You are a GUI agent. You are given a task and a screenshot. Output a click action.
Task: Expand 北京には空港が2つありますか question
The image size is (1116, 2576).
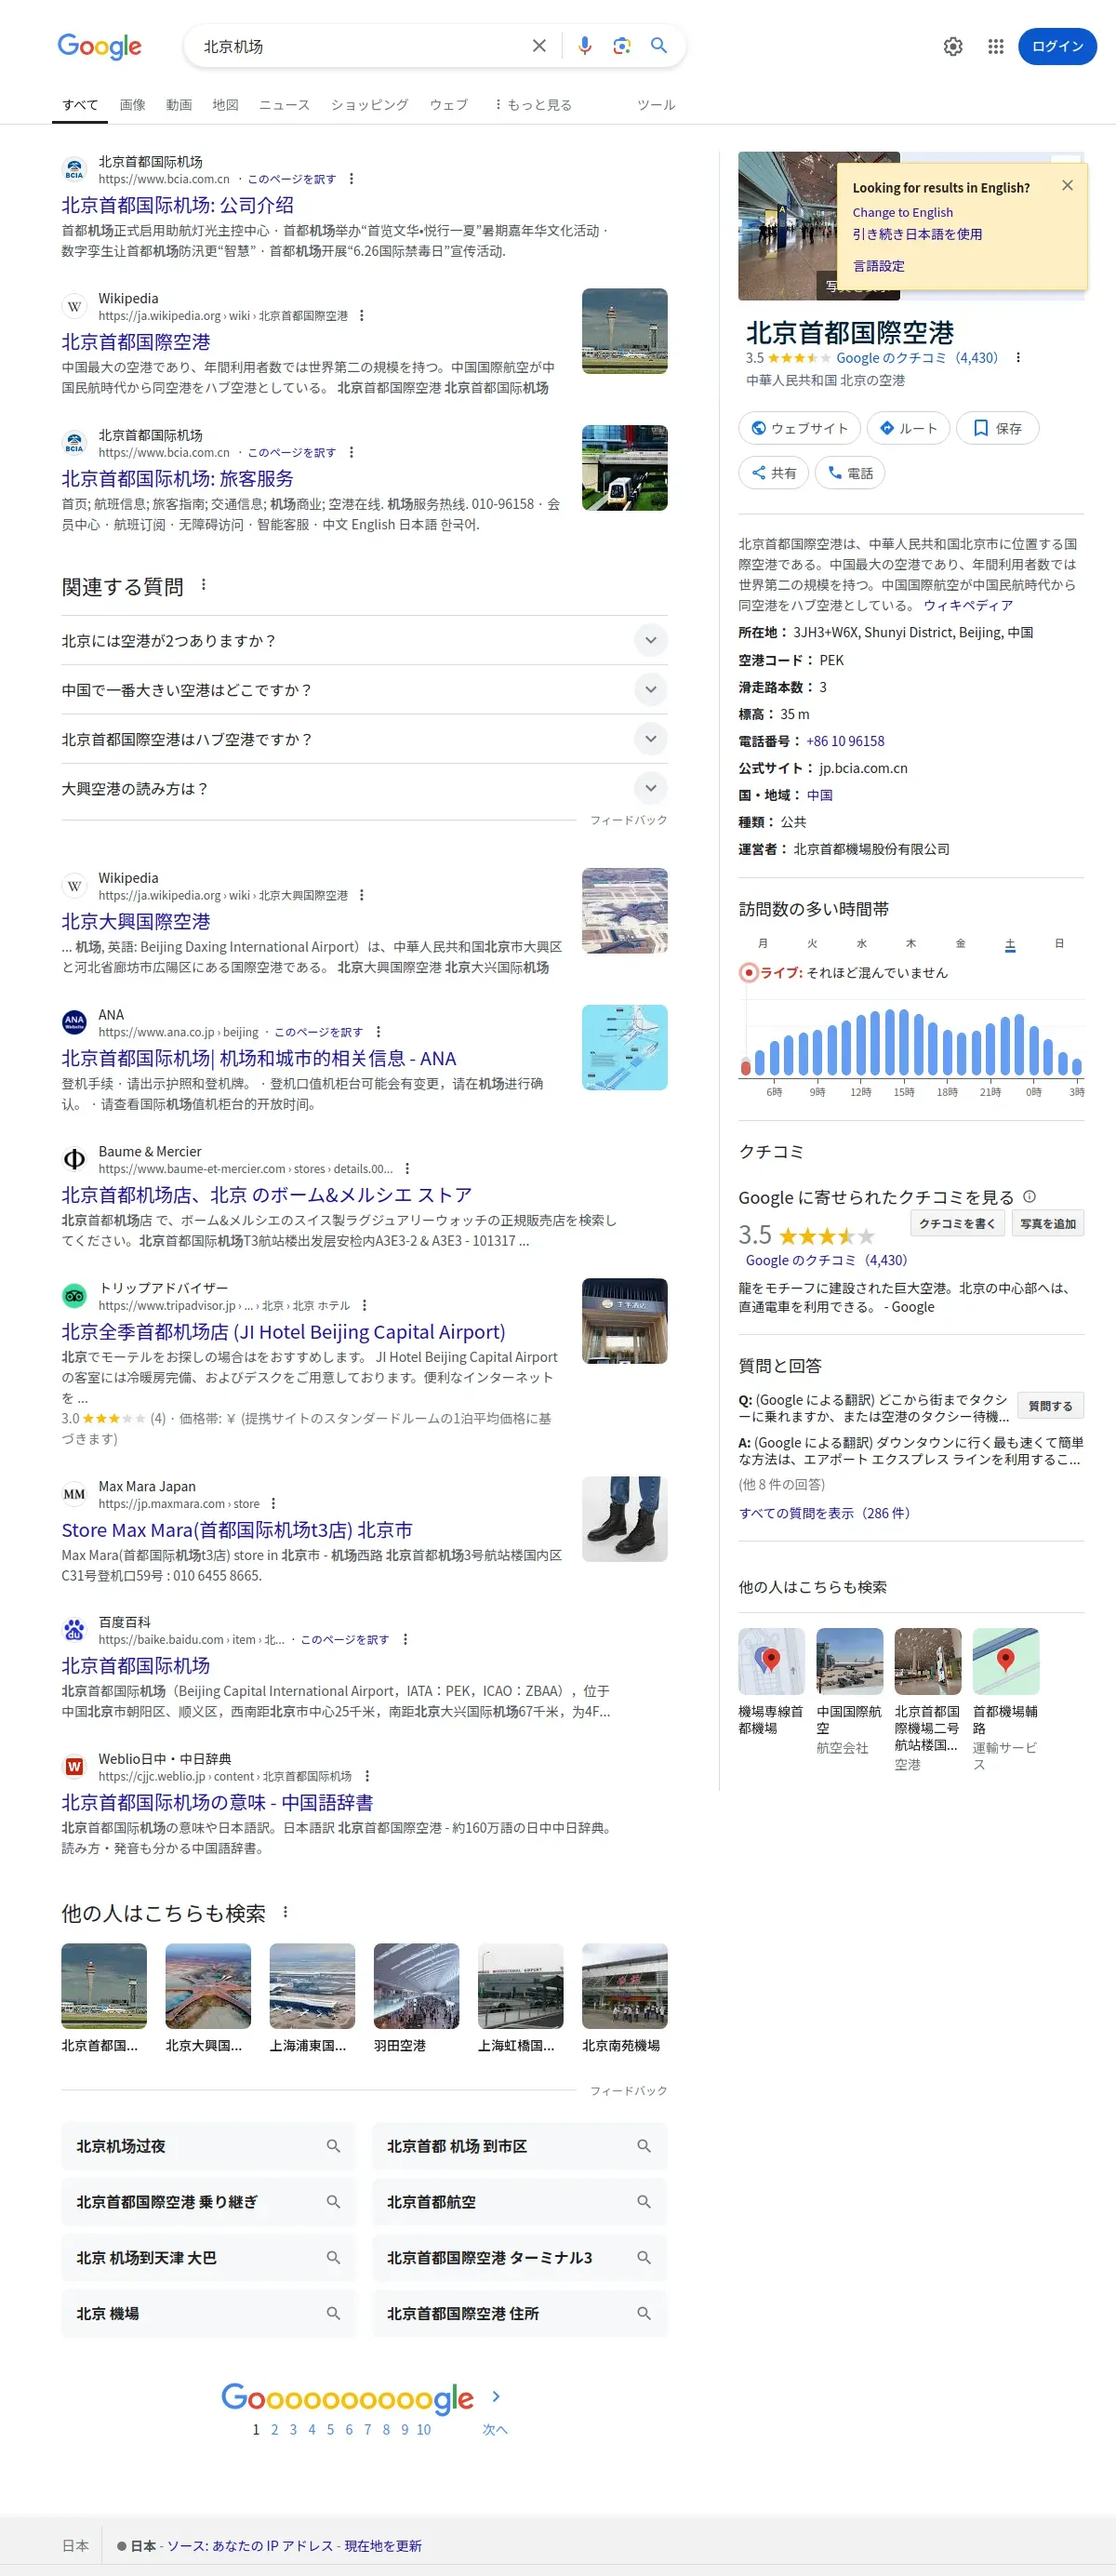(x=364, y=641)
